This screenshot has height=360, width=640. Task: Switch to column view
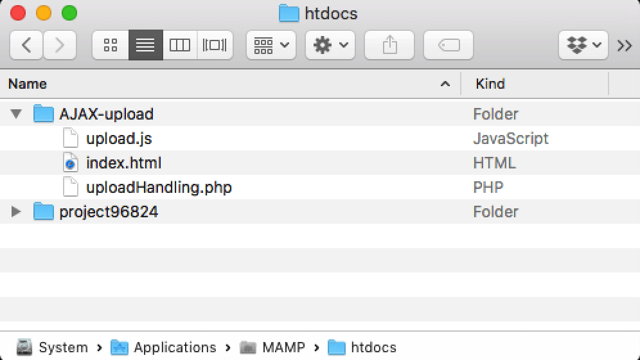click(180, 45)
